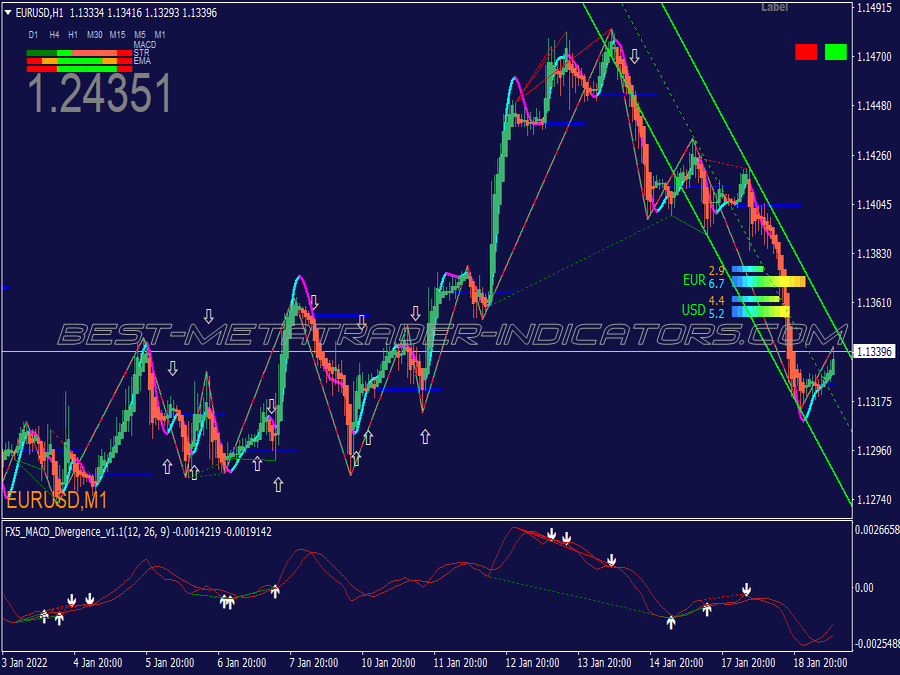Click the red square signal box

tap(806, 52)
